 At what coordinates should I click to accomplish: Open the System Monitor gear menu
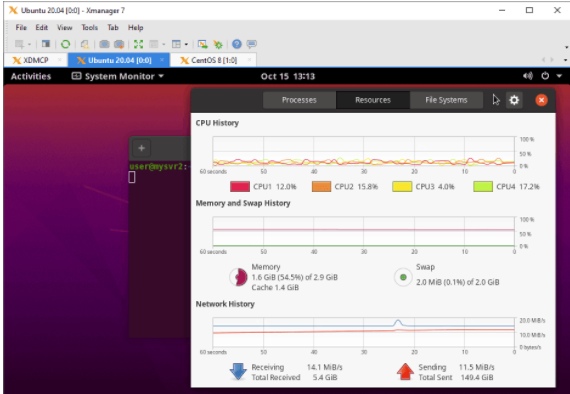coord(514,100)
